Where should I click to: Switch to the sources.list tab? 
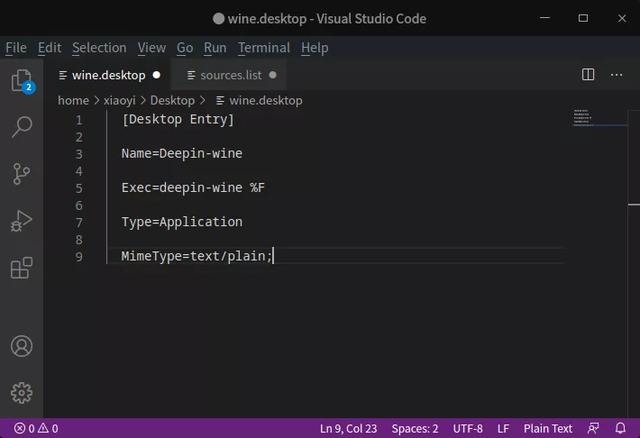coord(231,75)
